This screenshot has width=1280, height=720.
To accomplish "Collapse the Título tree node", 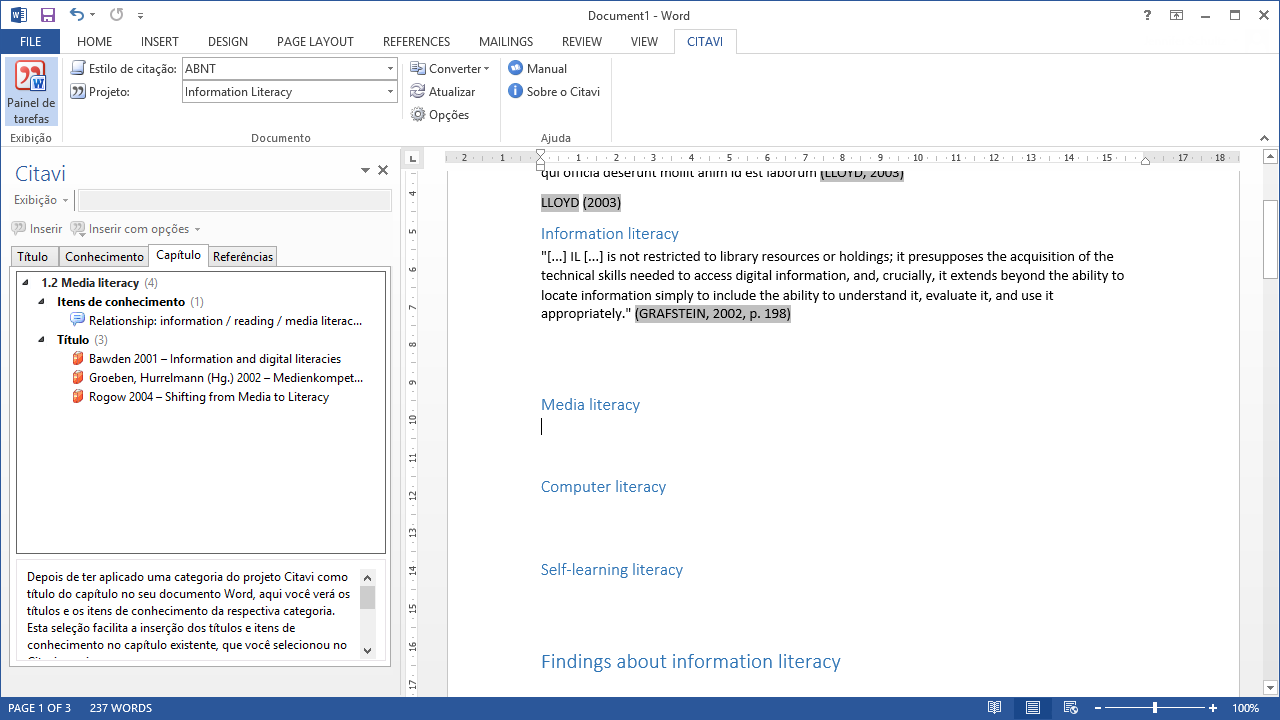I will point(42,340).
